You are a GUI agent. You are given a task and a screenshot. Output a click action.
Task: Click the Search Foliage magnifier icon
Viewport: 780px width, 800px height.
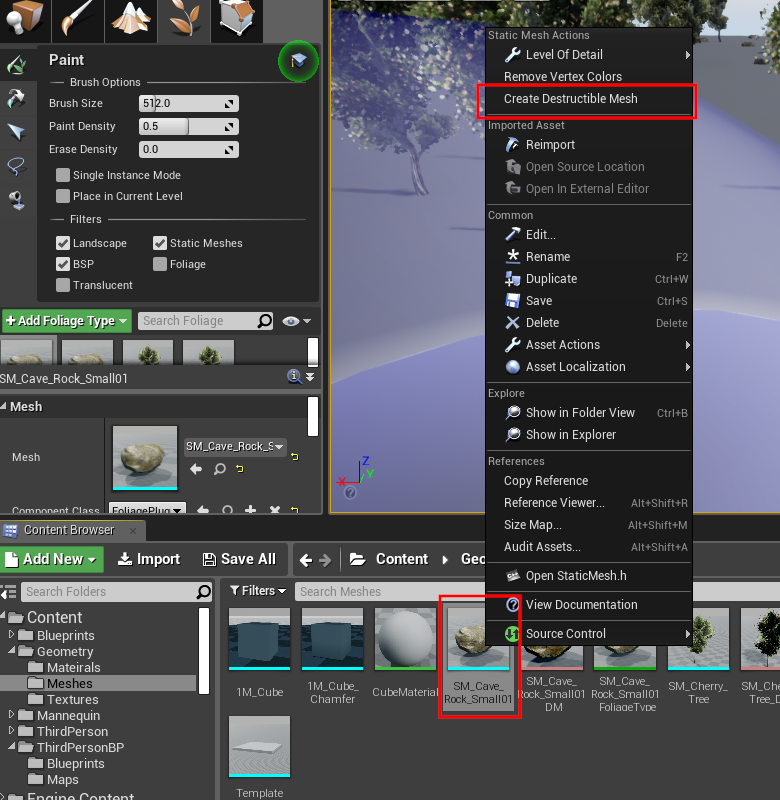[x=264, y=321]
